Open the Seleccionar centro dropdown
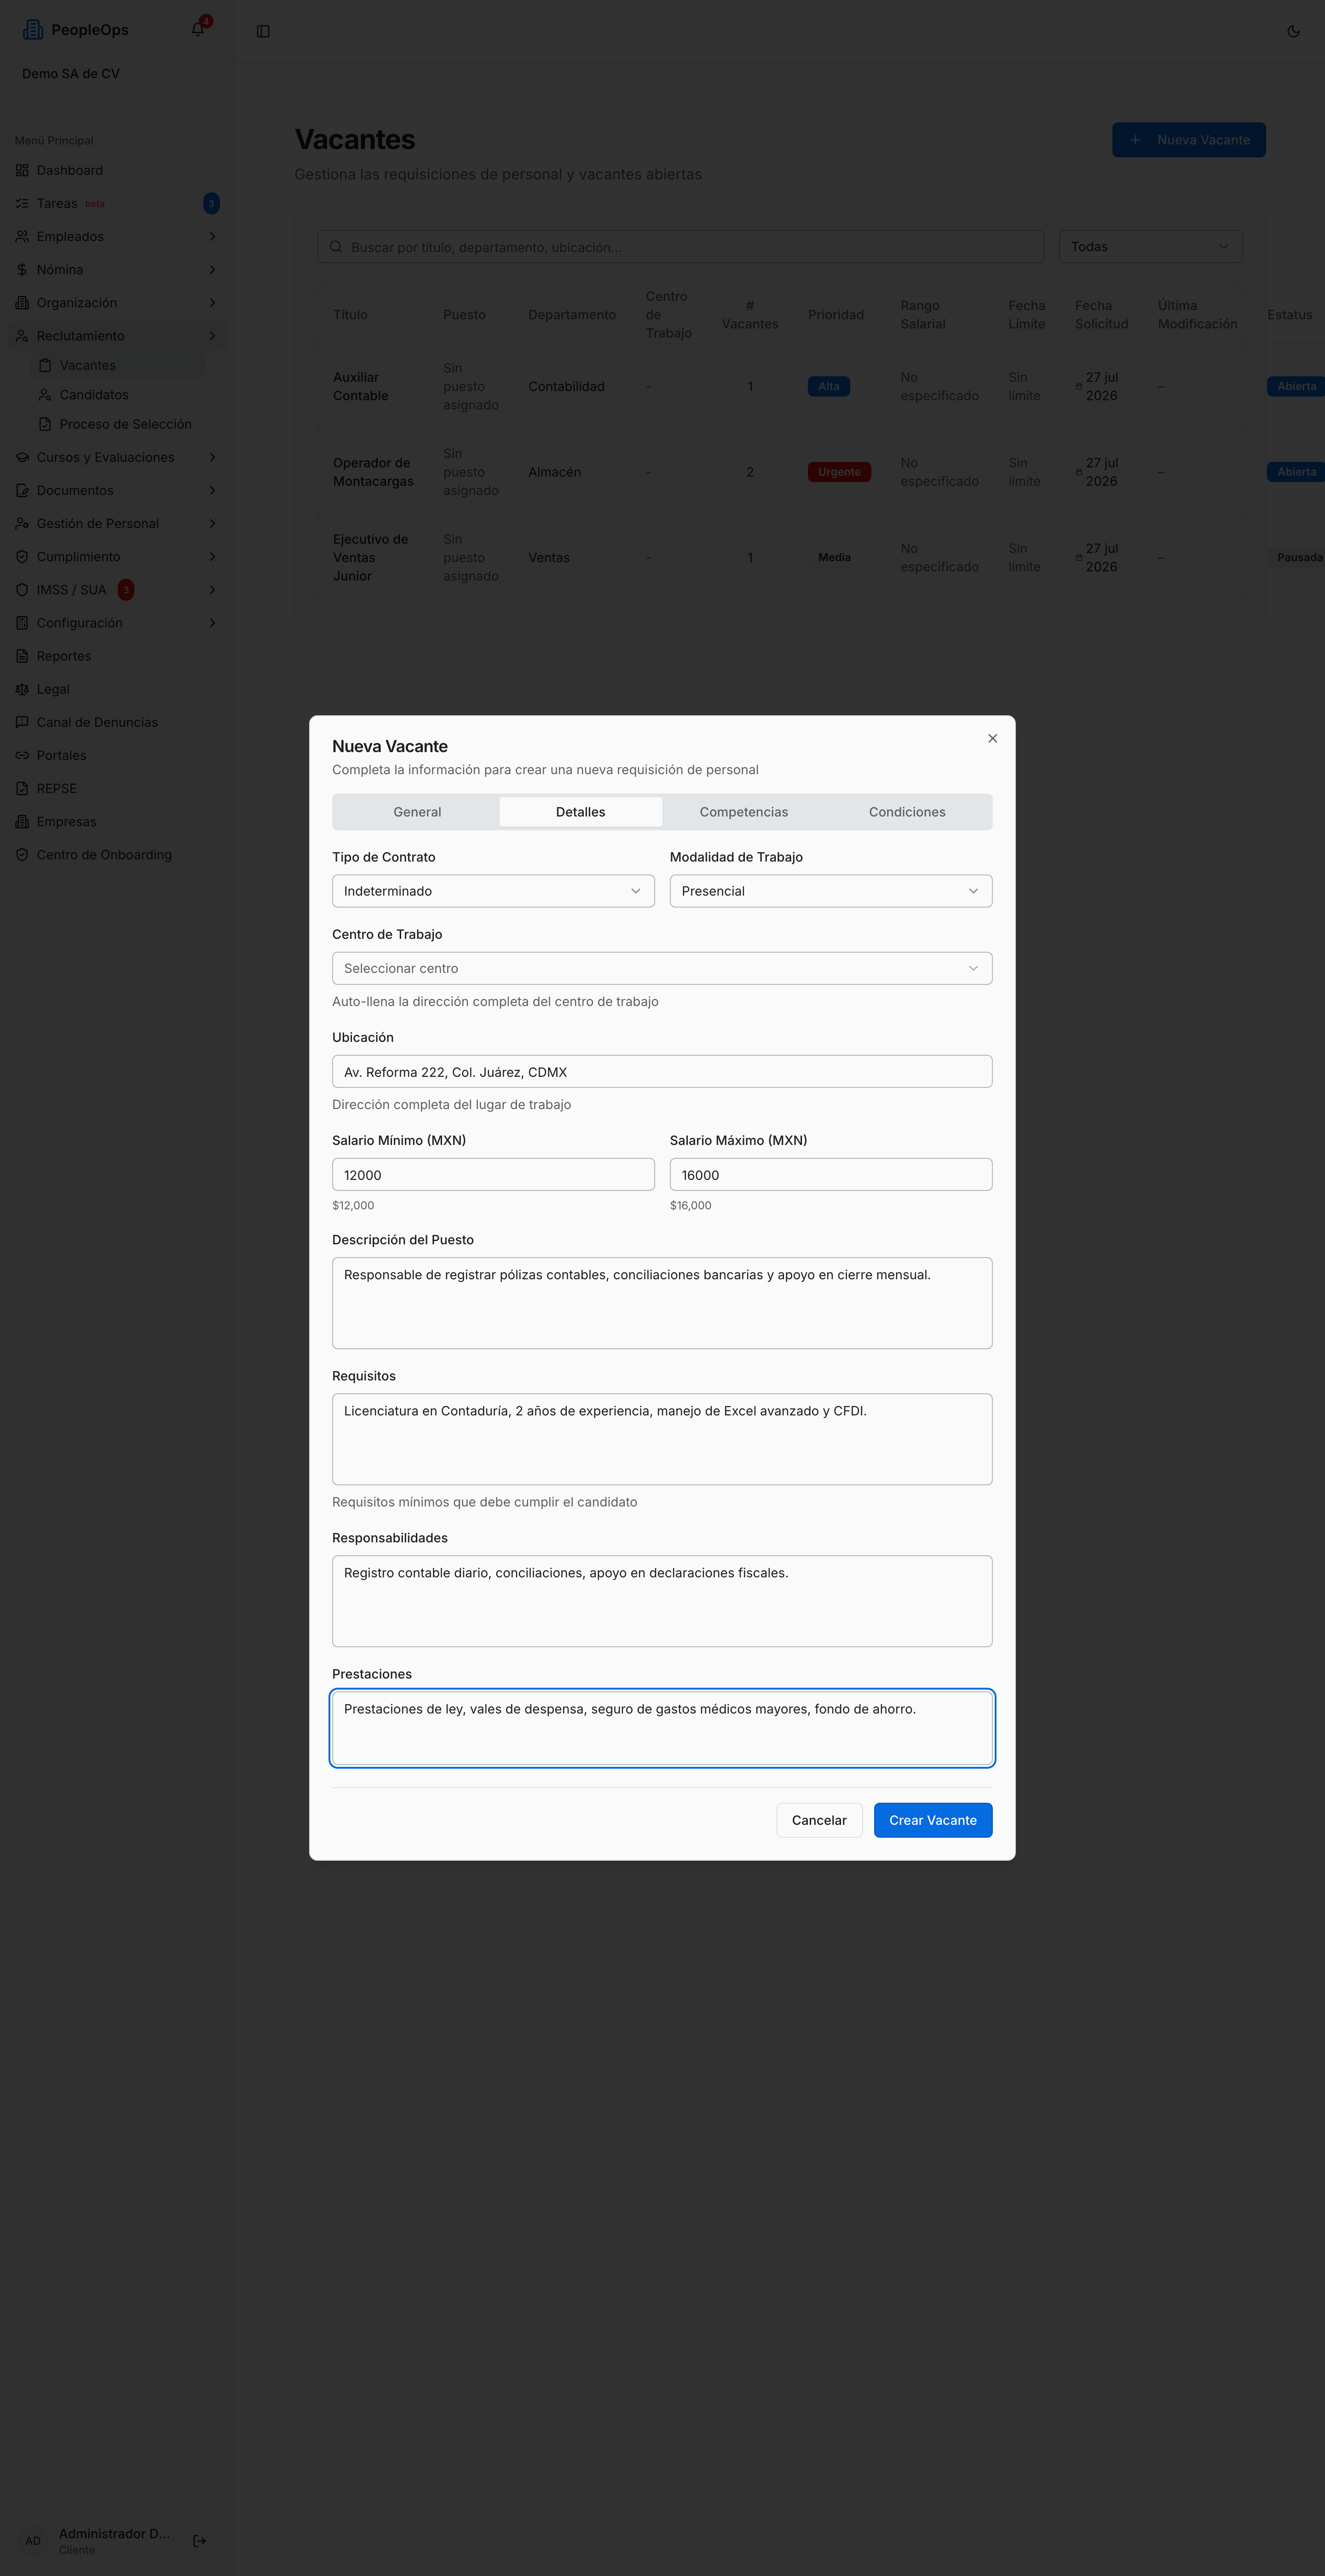 click(x=662, y=968)
